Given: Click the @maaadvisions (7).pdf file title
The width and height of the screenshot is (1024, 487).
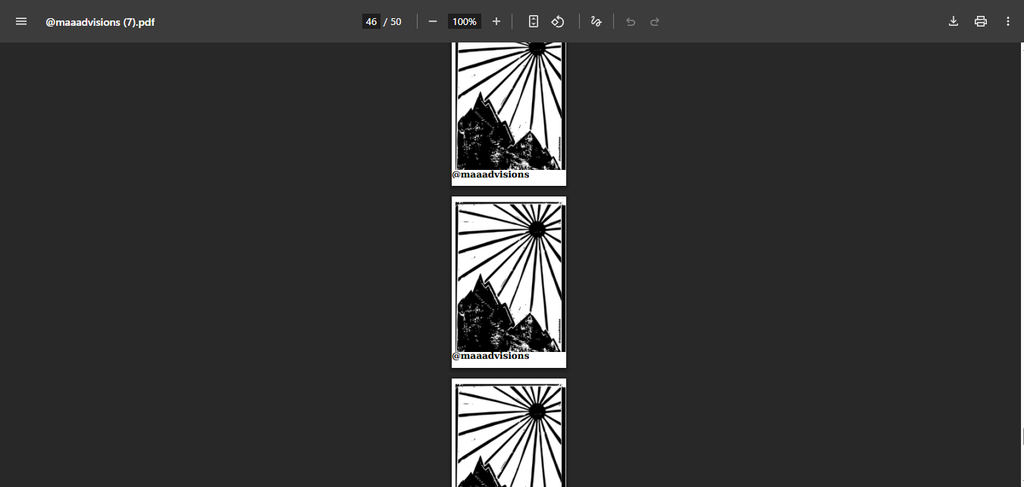Looking at the screenshot, I should point(100,22).
